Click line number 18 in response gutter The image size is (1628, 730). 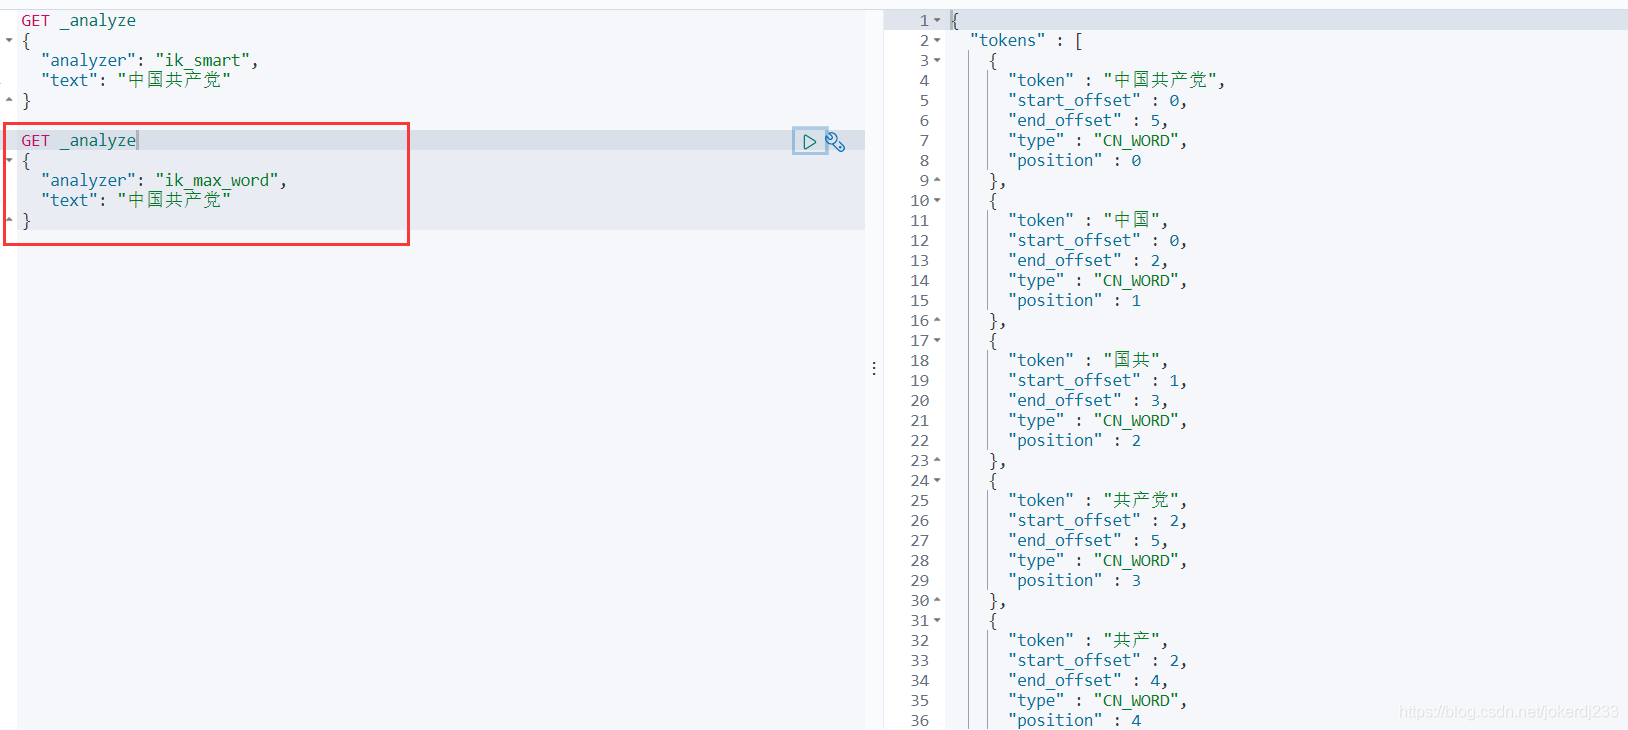pos(920,361)
